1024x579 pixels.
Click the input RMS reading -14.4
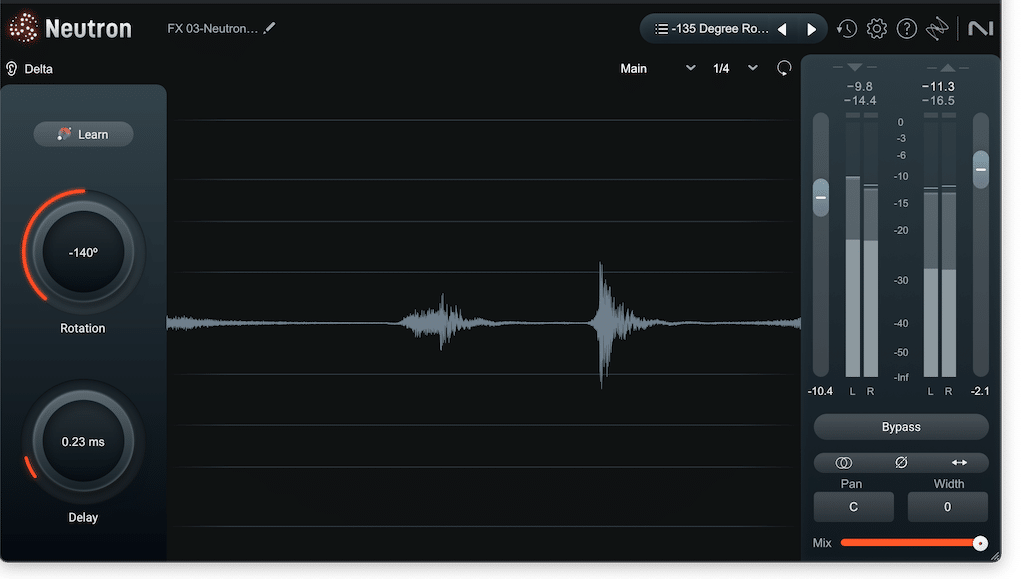[859, 101]
